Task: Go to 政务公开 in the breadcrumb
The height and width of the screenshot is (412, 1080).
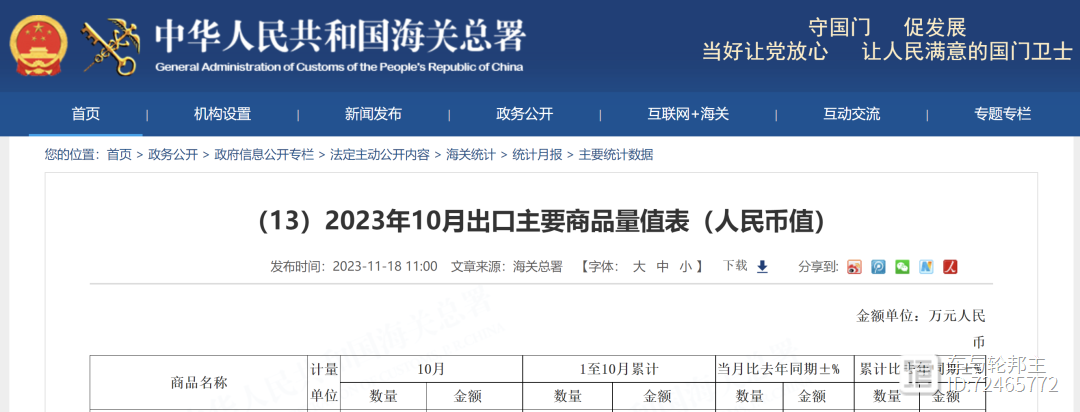Action: [173, 155]
